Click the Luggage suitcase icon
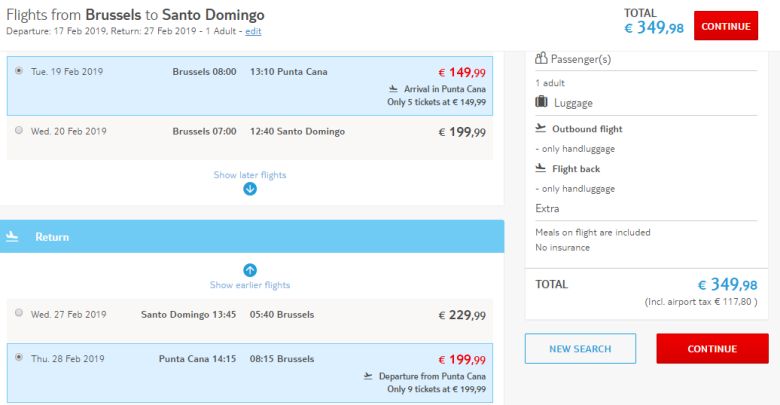 (541, 102)
